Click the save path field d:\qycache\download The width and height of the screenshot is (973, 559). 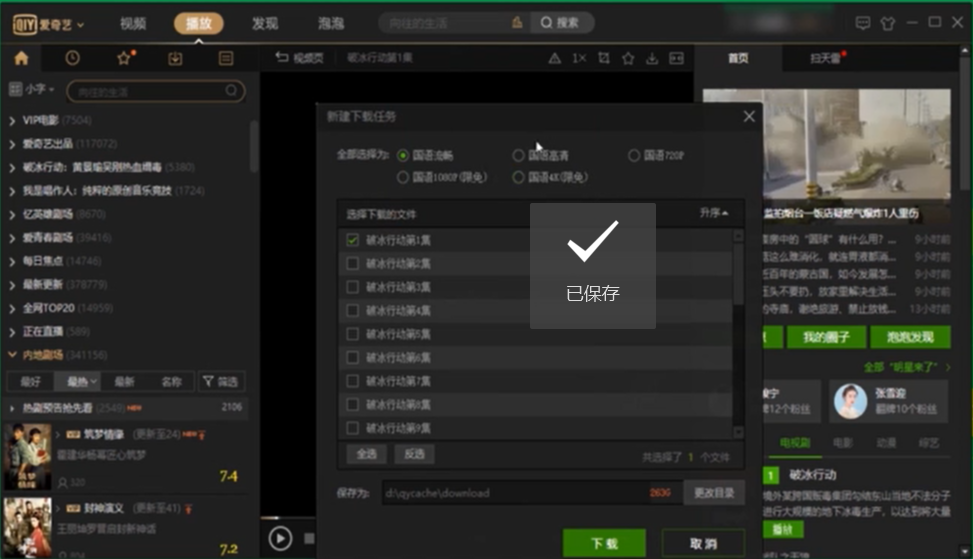coord(532,493)
